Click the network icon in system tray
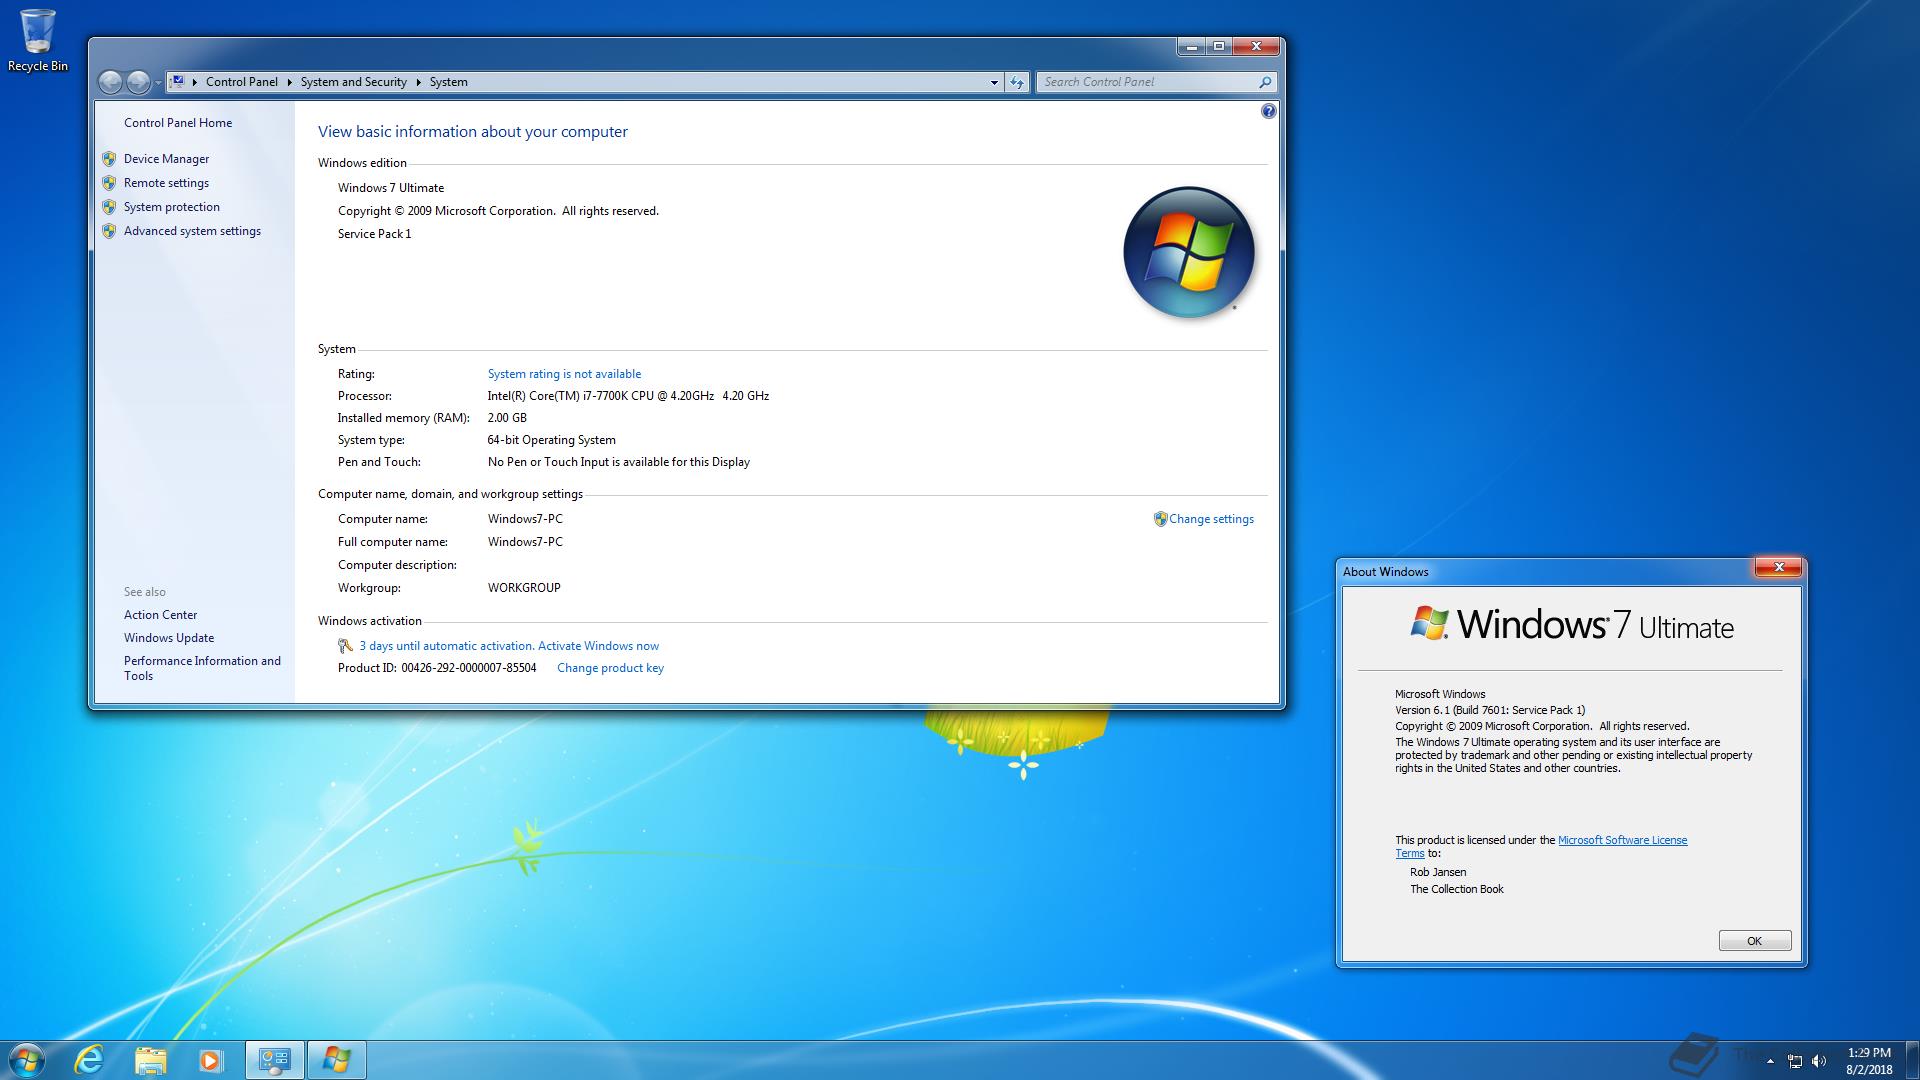This screenshot has height=1080, width=1920. (1795, 1061)
